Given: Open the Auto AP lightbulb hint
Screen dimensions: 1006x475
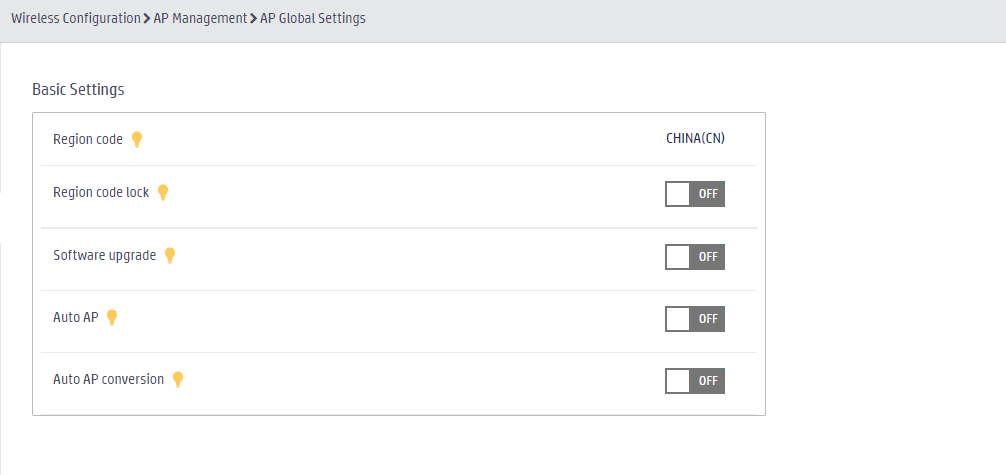Looking at the screenshot, I should pos(112,317).
